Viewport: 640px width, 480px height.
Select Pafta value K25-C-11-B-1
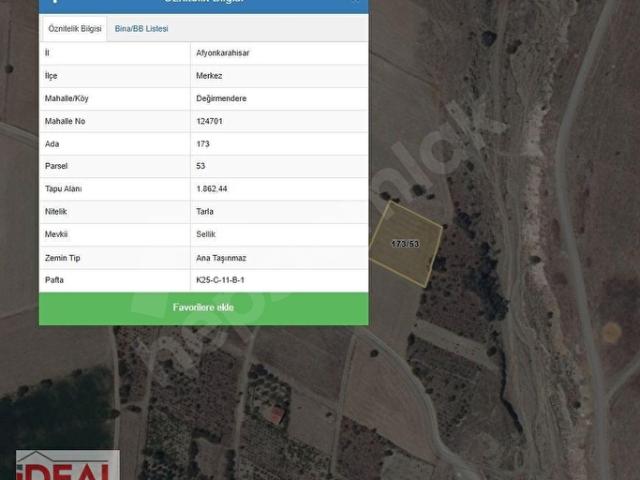tap(220, 280)
